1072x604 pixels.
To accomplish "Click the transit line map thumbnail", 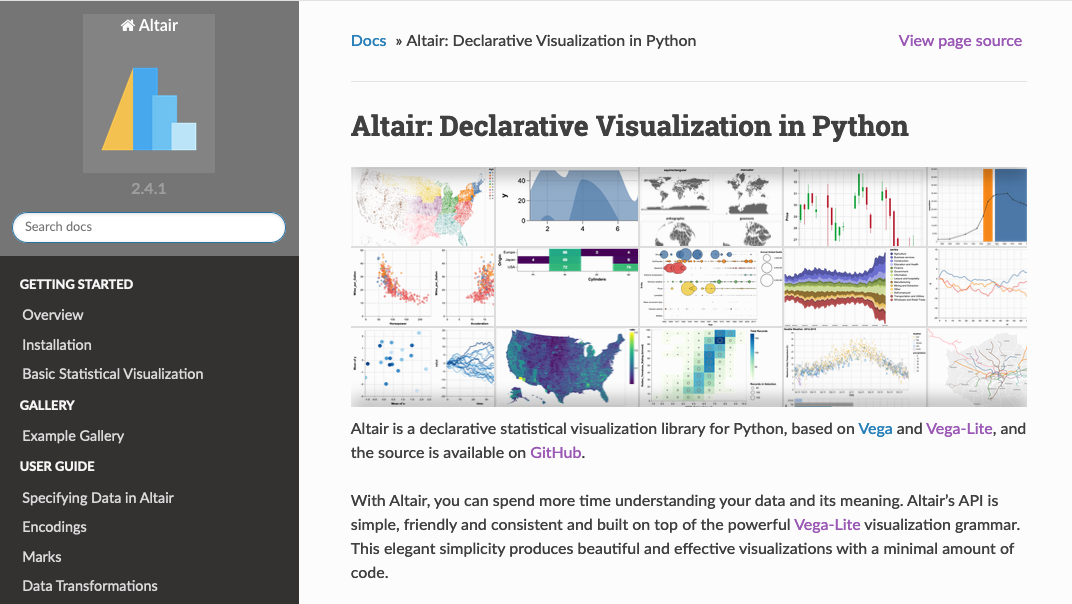I will (977, 367).
